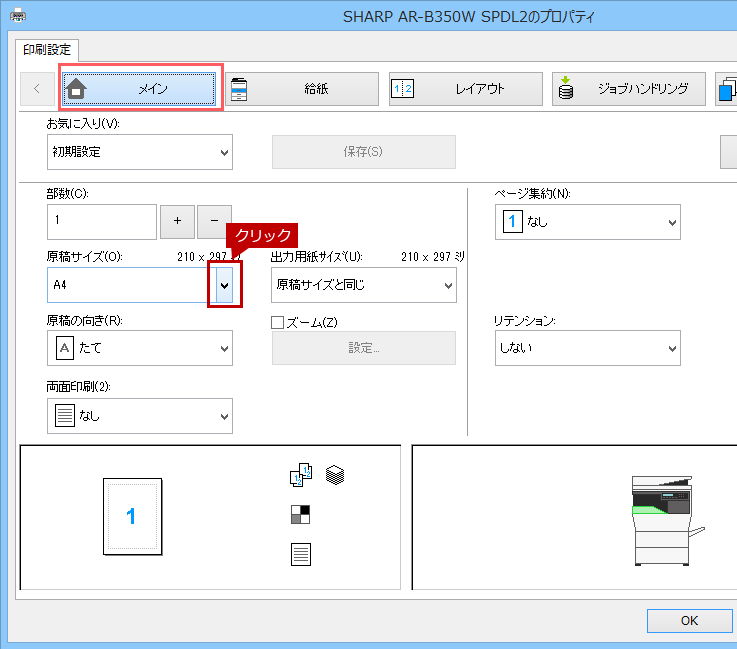Click the page preview thumbnail numbered 1

click(133, 516)
